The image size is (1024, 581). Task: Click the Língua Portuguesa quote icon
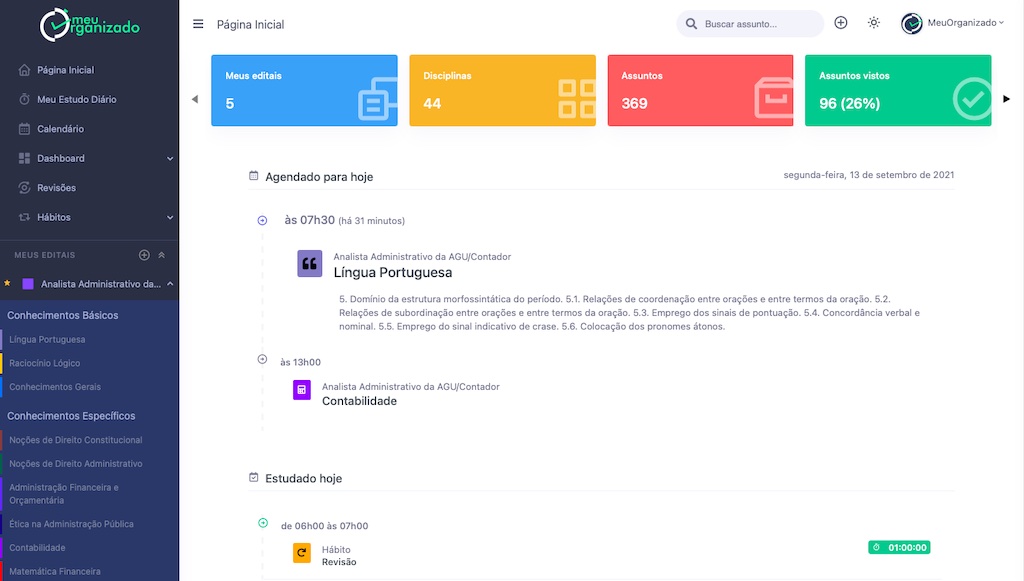(310, 264)
